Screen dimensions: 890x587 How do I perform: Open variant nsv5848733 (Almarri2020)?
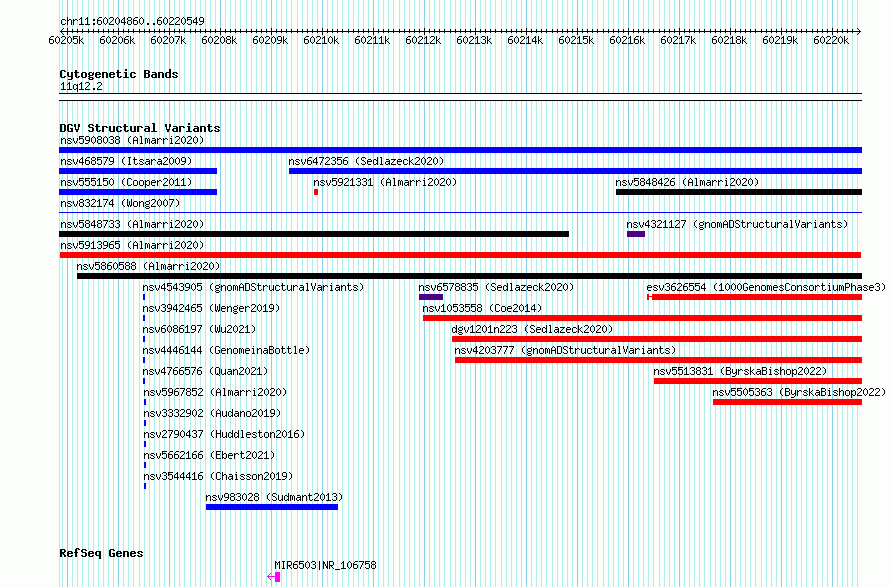[x=132, y=224]
